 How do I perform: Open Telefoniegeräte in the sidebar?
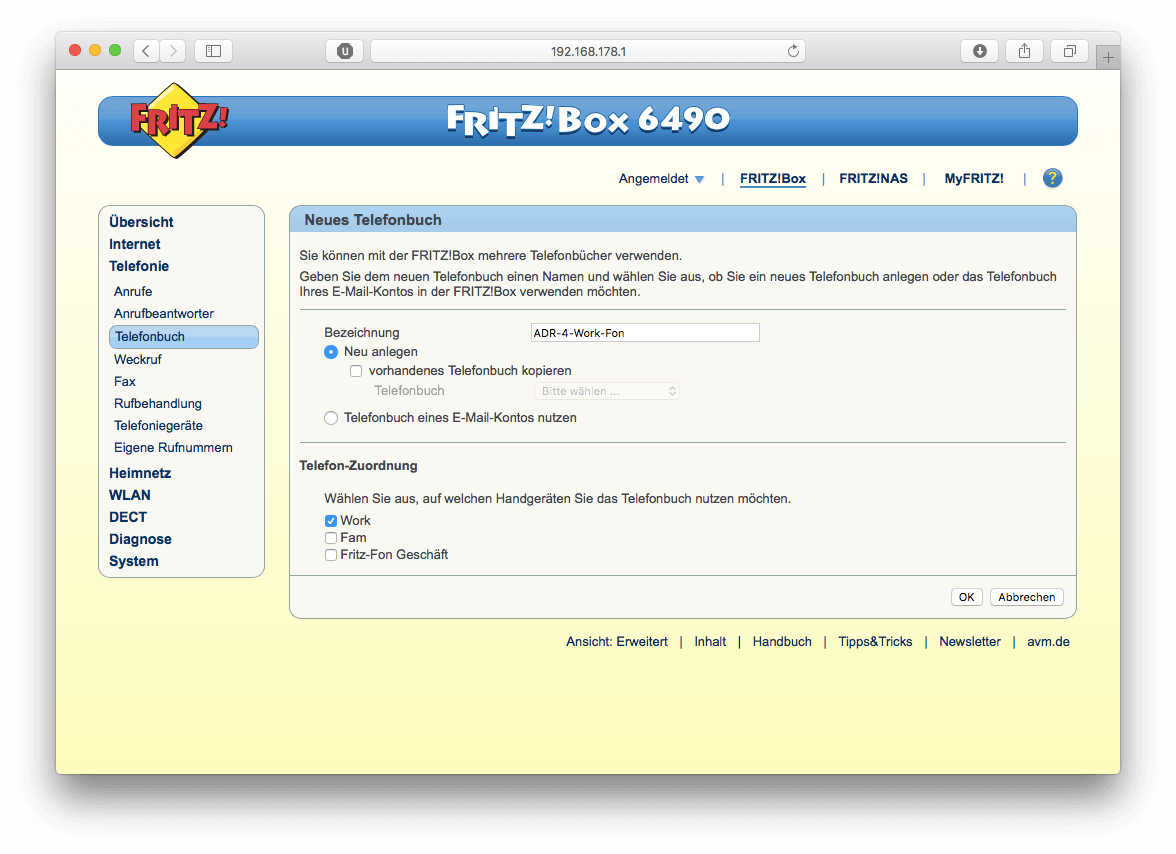[158, 426]
